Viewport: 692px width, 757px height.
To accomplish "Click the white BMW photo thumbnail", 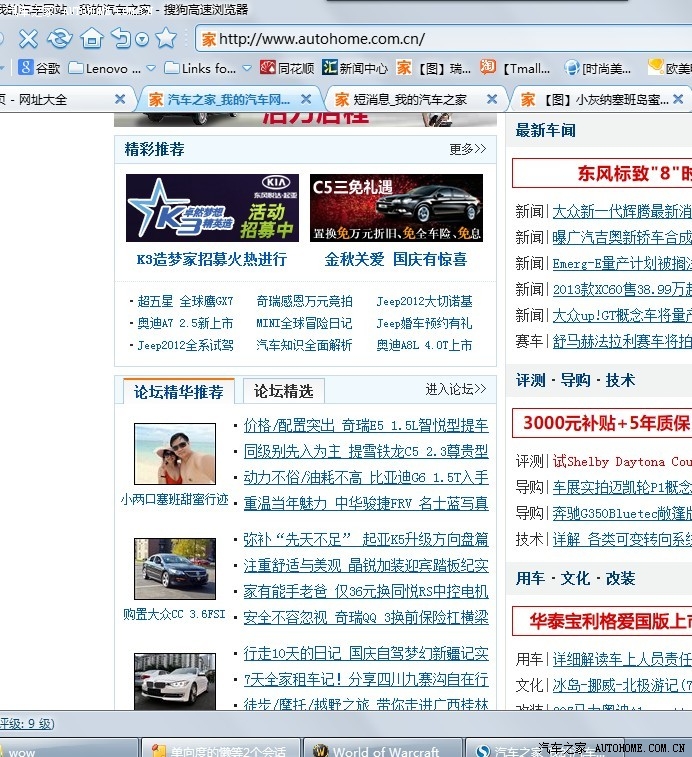I will [175, 681].
